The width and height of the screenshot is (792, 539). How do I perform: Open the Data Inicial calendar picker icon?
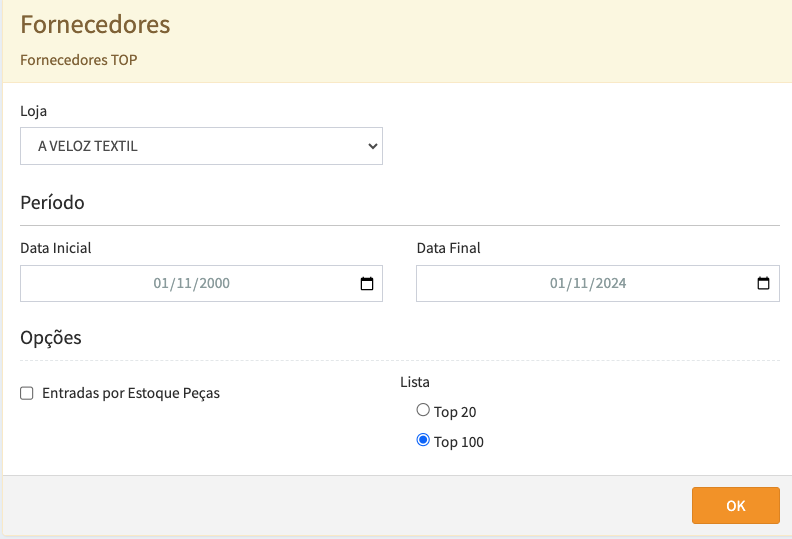point(367,284)
